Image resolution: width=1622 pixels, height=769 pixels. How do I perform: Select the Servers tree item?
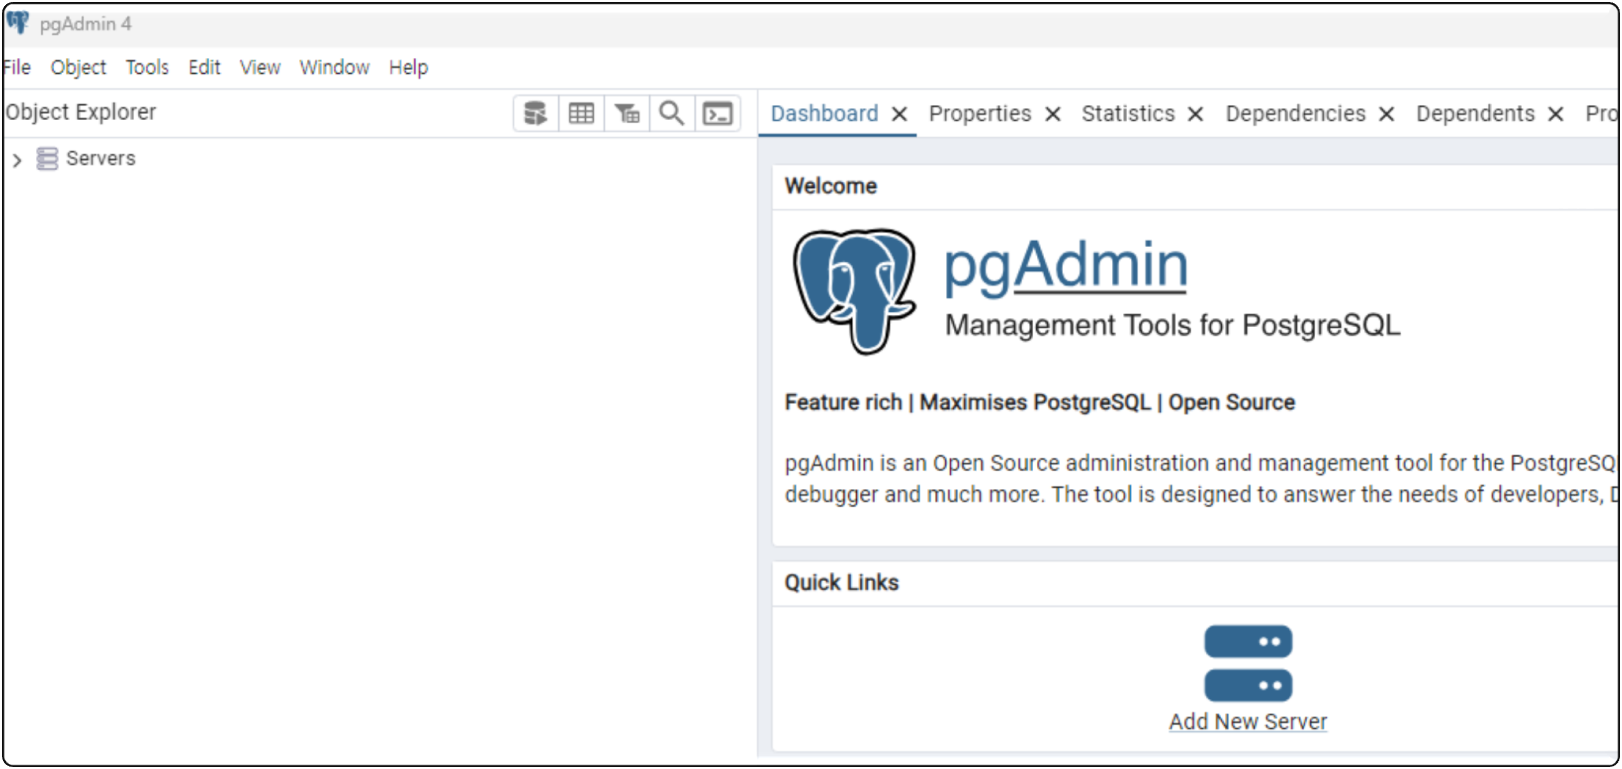(101, 158)
